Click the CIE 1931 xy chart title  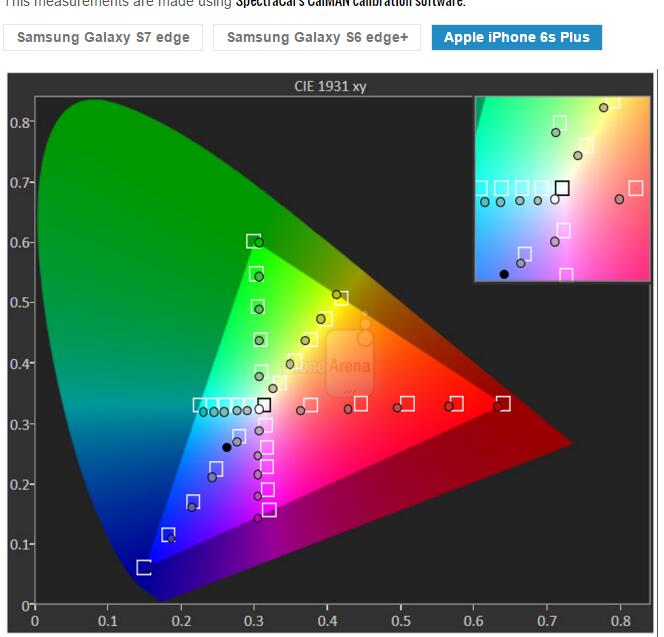[x=330, y=86]
